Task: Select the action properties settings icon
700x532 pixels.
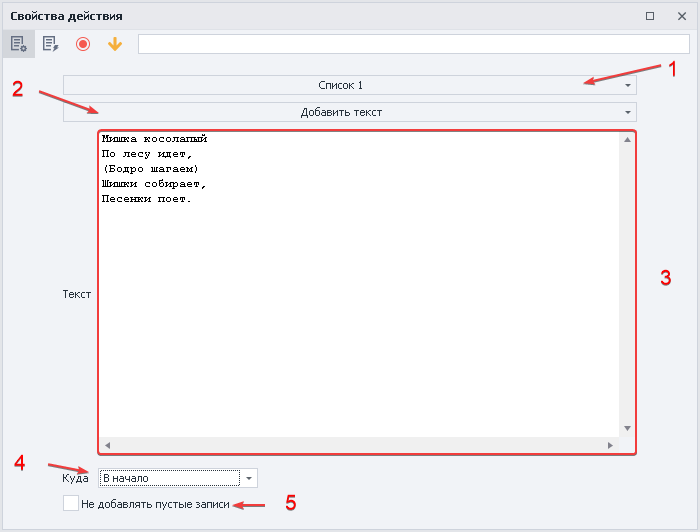Action: coord(18,44)
